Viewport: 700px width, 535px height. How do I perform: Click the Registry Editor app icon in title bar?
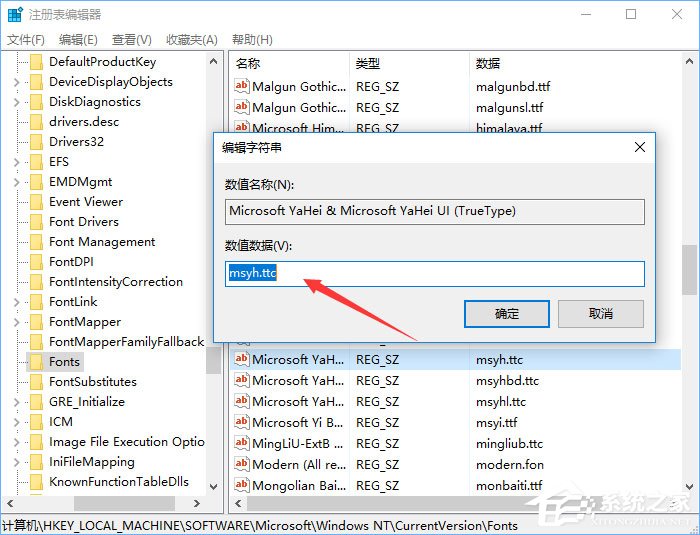tap(15, 14)
